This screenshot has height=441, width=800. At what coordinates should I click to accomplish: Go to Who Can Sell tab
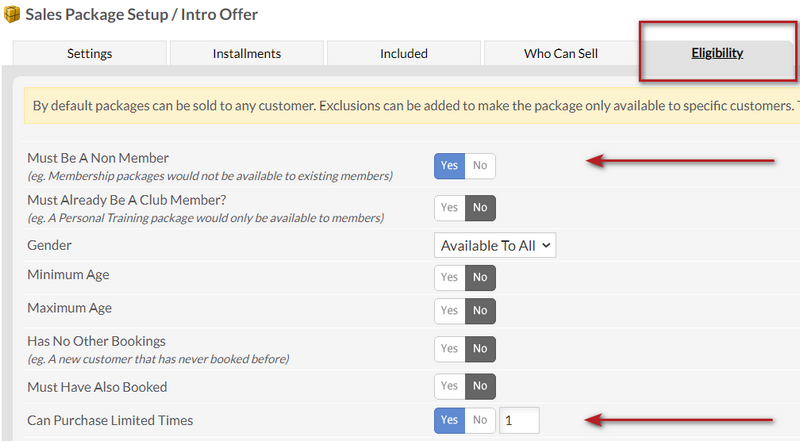(561, 53)
